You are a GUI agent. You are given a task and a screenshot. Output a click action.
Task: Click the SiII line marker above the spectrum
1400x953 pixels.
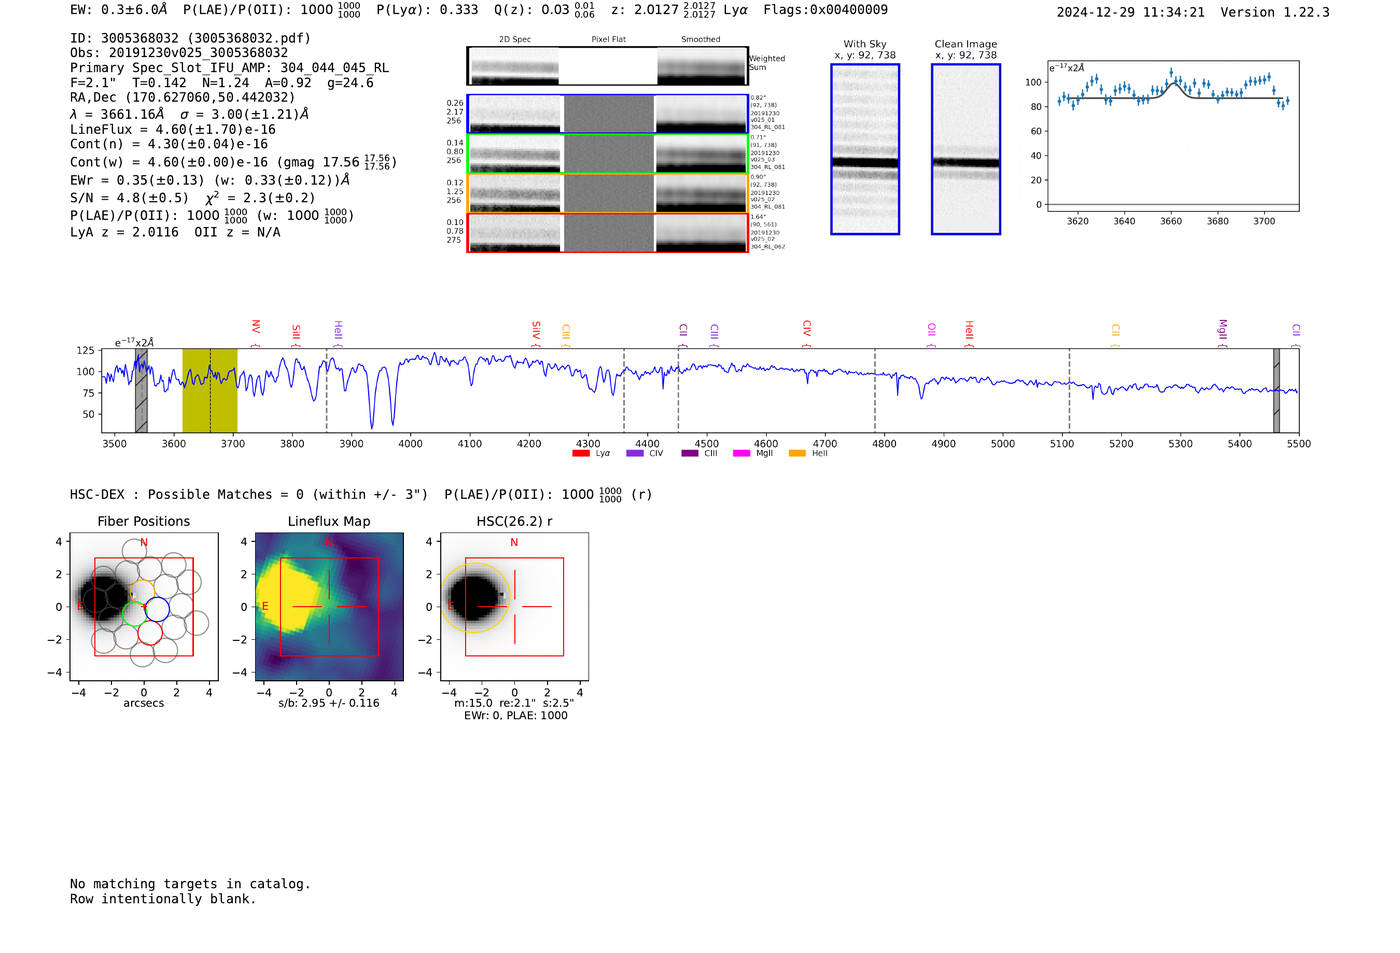coord(296,334)
